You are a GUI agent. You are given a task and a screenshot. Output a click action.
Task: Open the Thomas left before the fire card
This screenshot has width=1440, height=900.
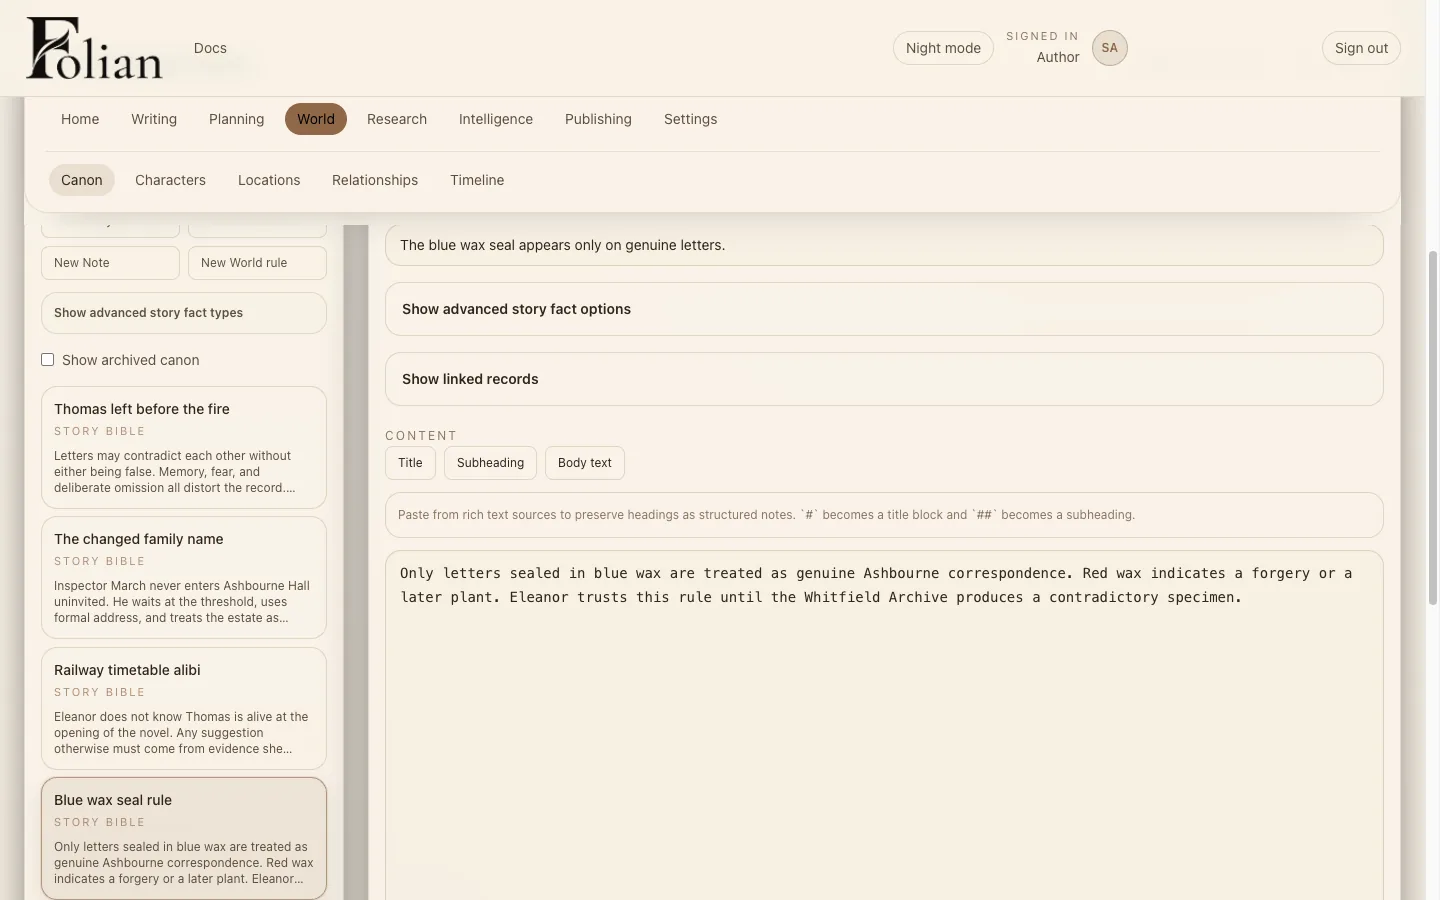click(184, 447)
